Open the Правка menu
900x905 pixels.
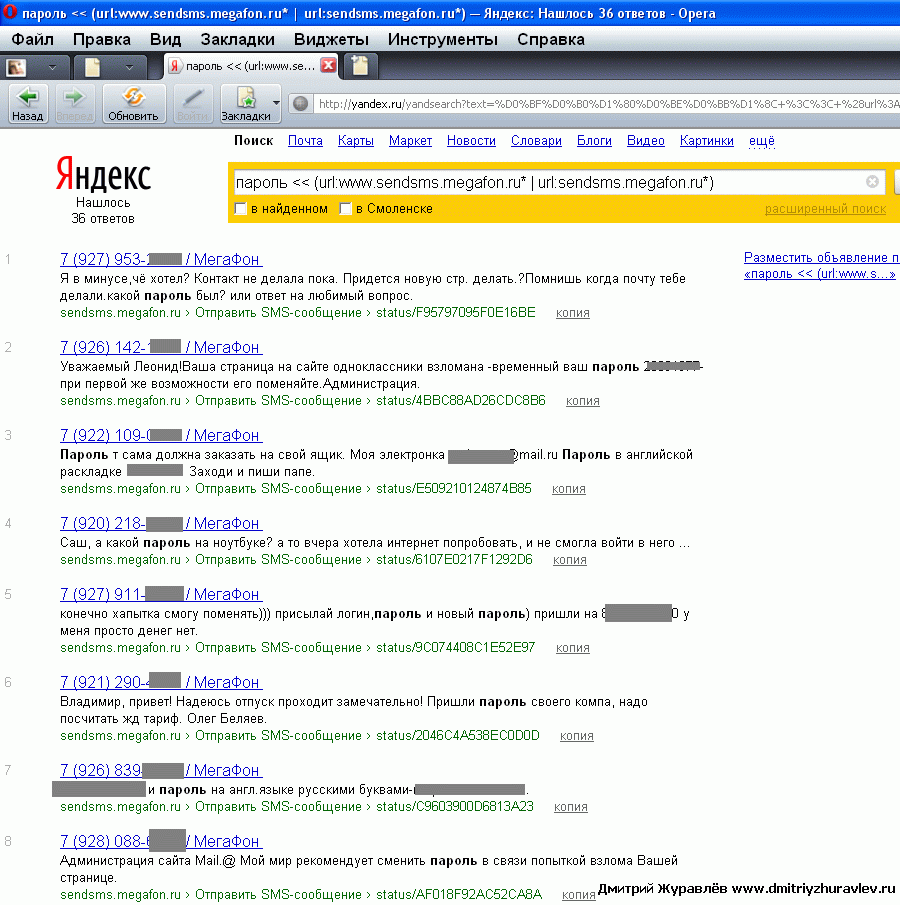click(102, 39)
